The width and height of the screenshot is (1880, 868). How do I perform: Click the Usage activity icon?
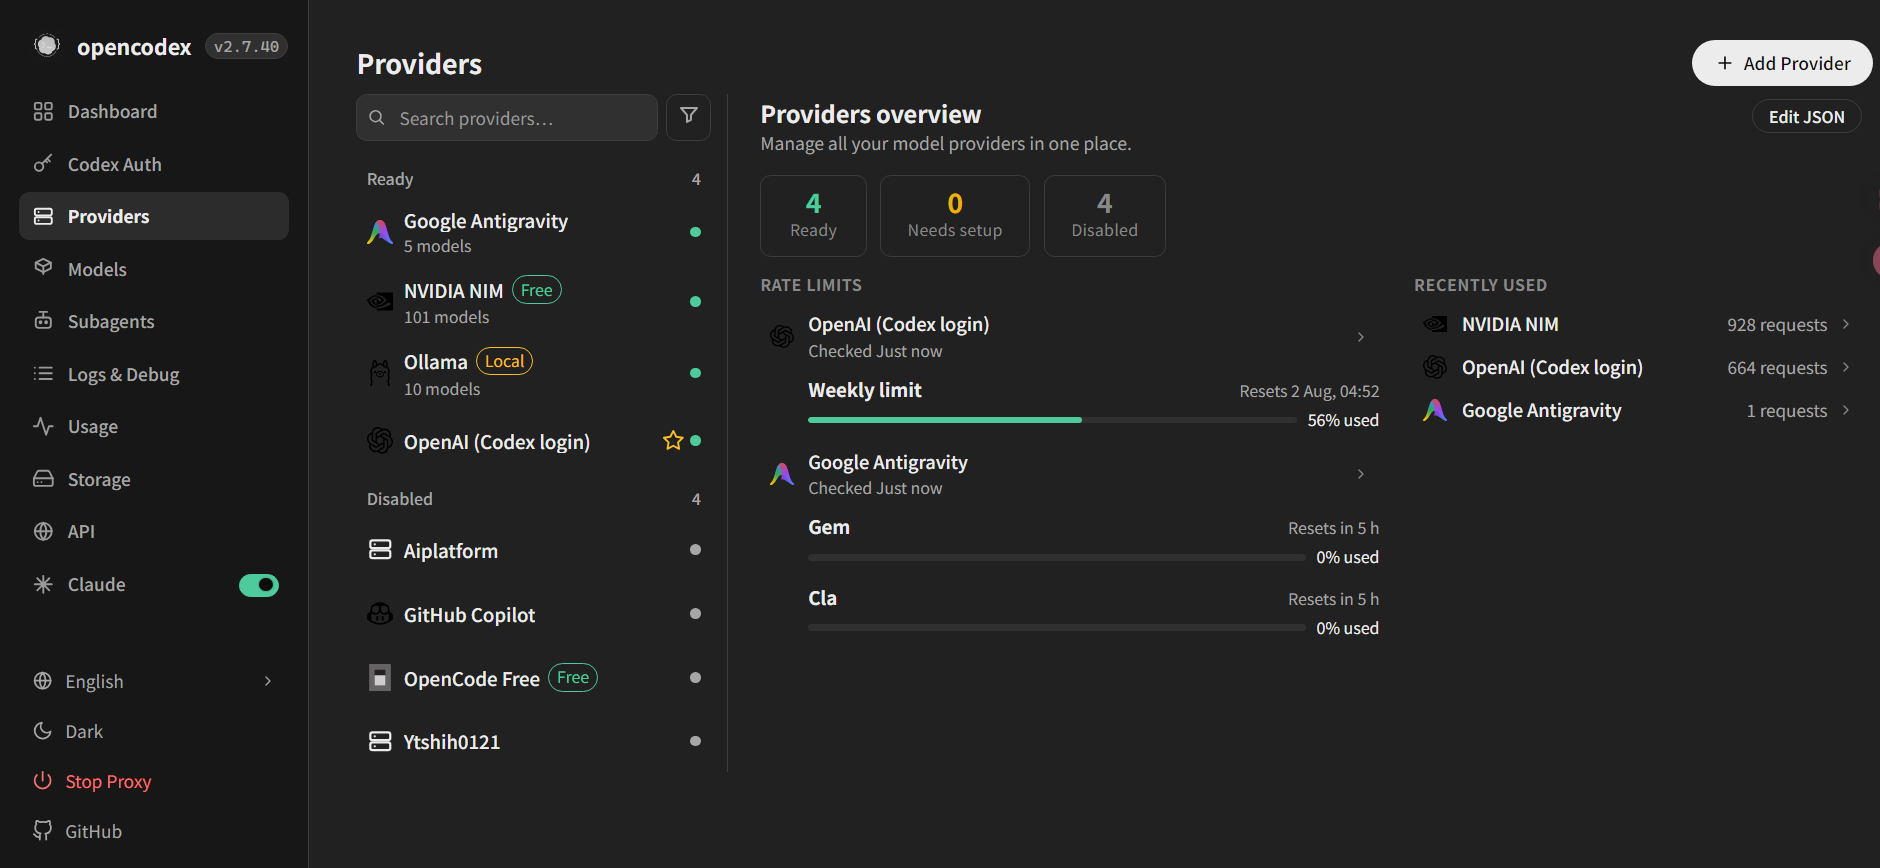coord(43,426)
